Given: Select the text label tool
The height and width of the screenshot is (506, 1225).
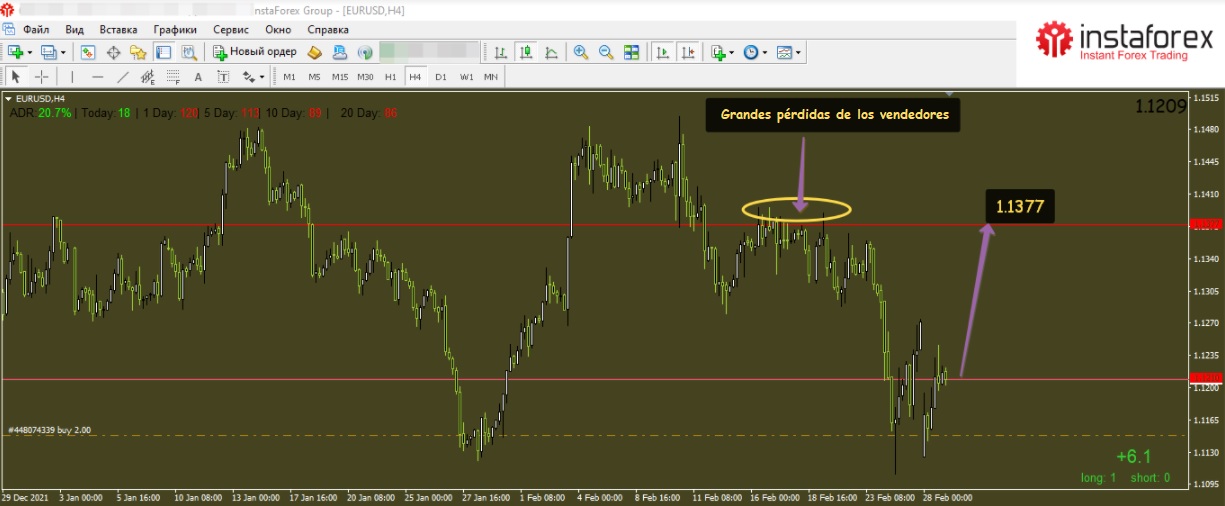Looking at the screenshot, I should 222,76.
